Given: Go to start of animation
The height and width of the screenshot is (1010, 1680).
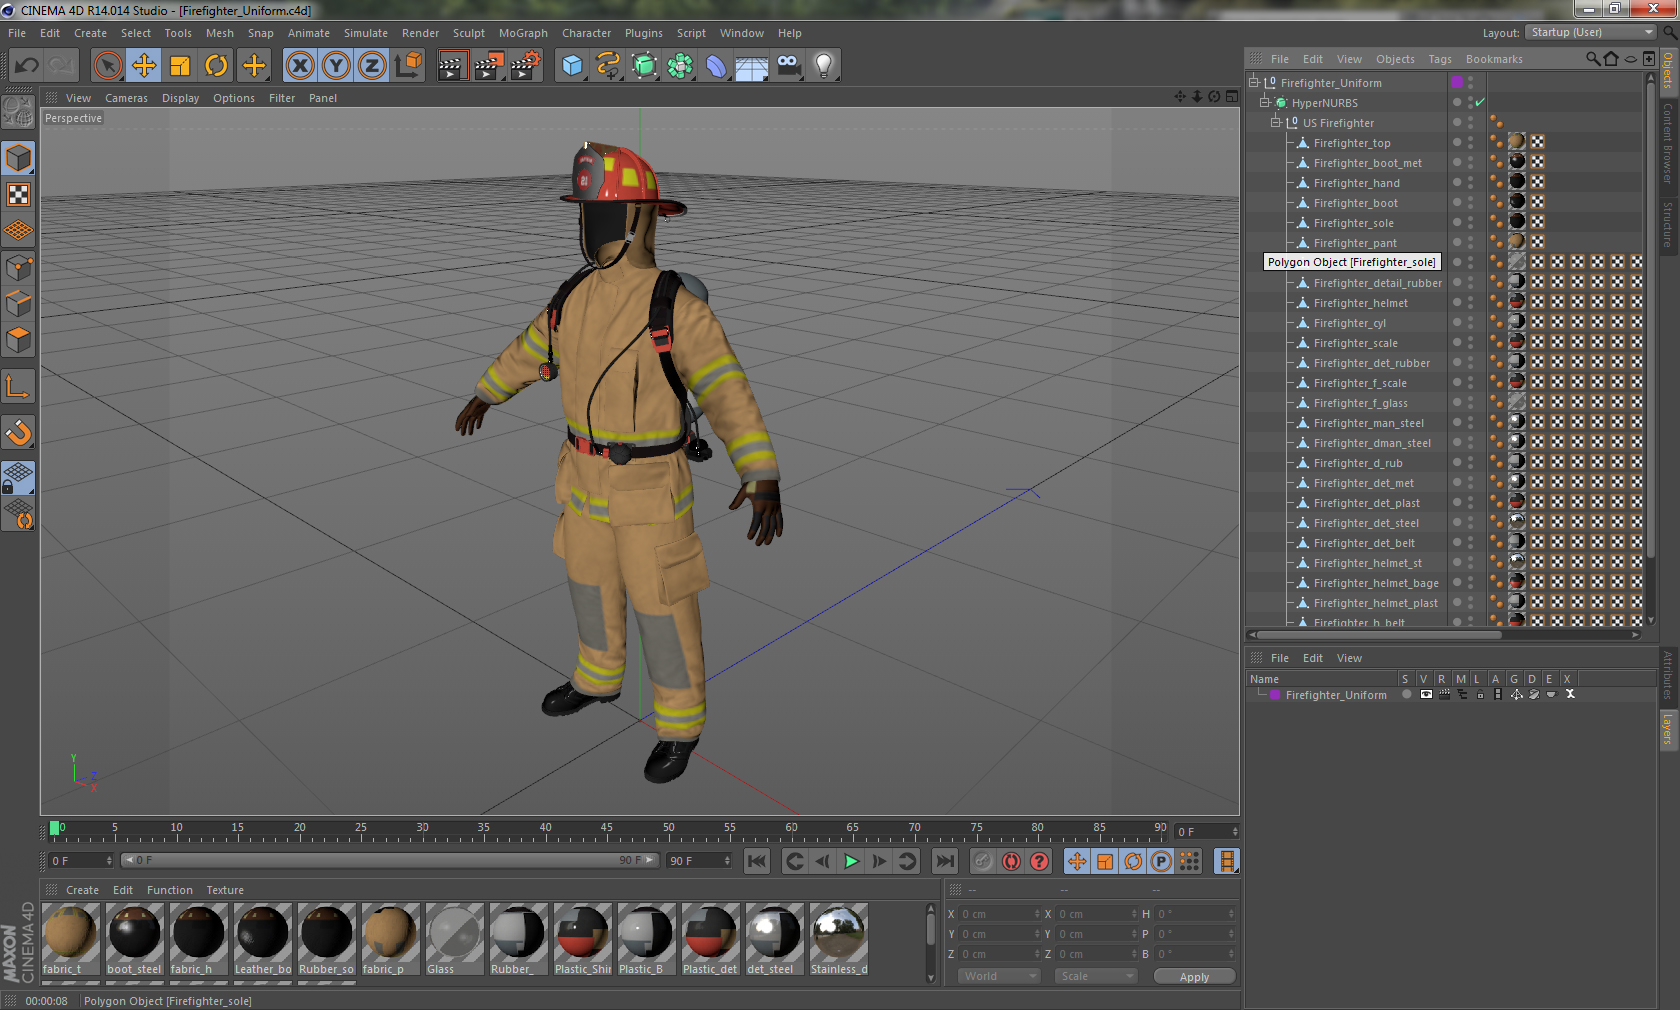Looking at the screenshot, I should click(x=757, y=861).
